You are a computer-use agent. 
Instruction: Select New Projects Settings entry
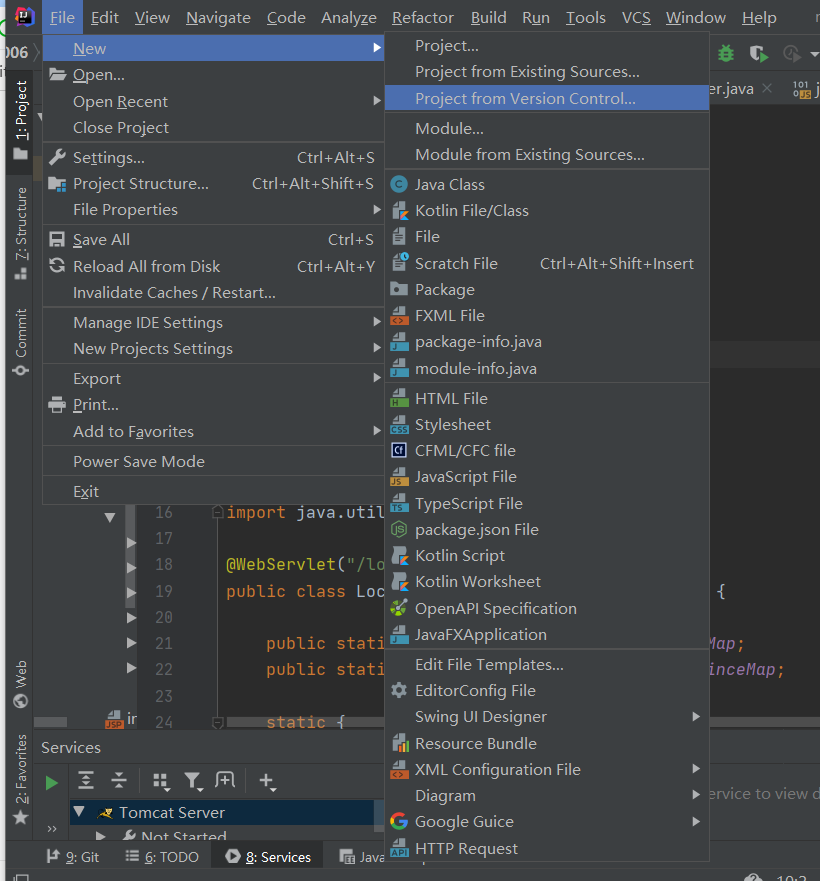(213, 349)
